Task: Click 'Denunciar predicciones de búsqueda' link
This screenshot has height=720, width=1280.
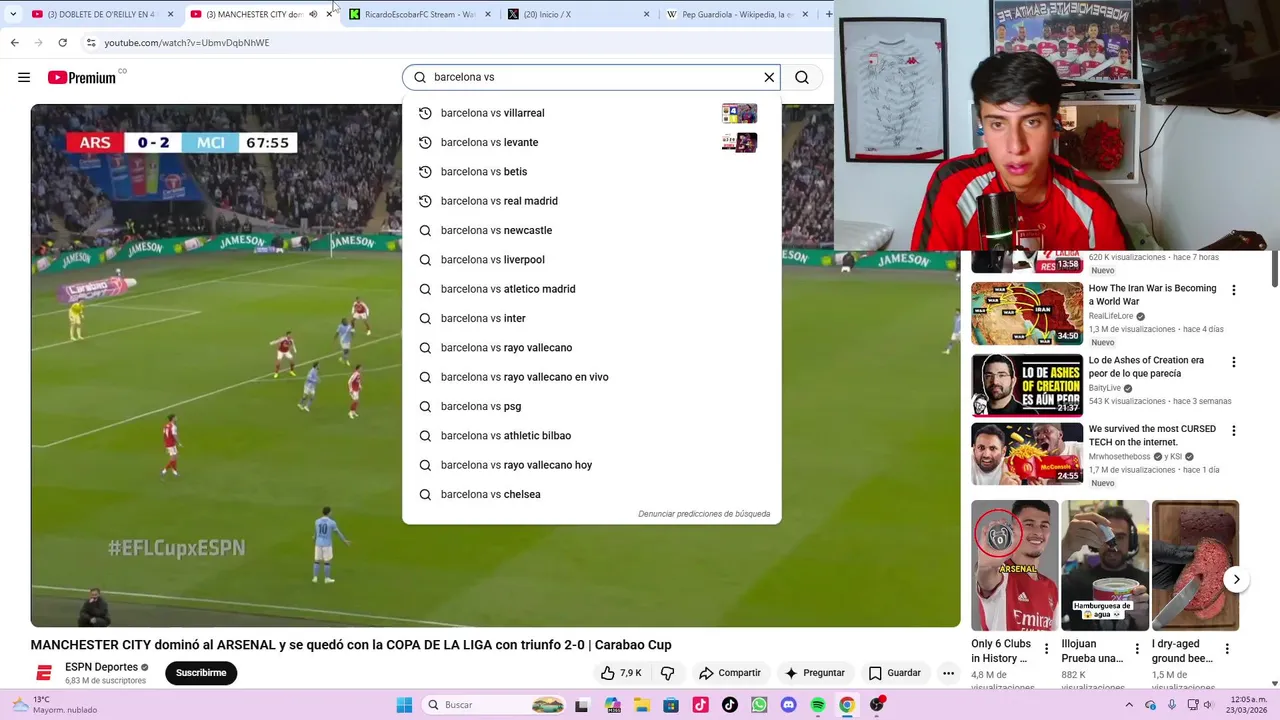Action: click(x=704, y=514)
